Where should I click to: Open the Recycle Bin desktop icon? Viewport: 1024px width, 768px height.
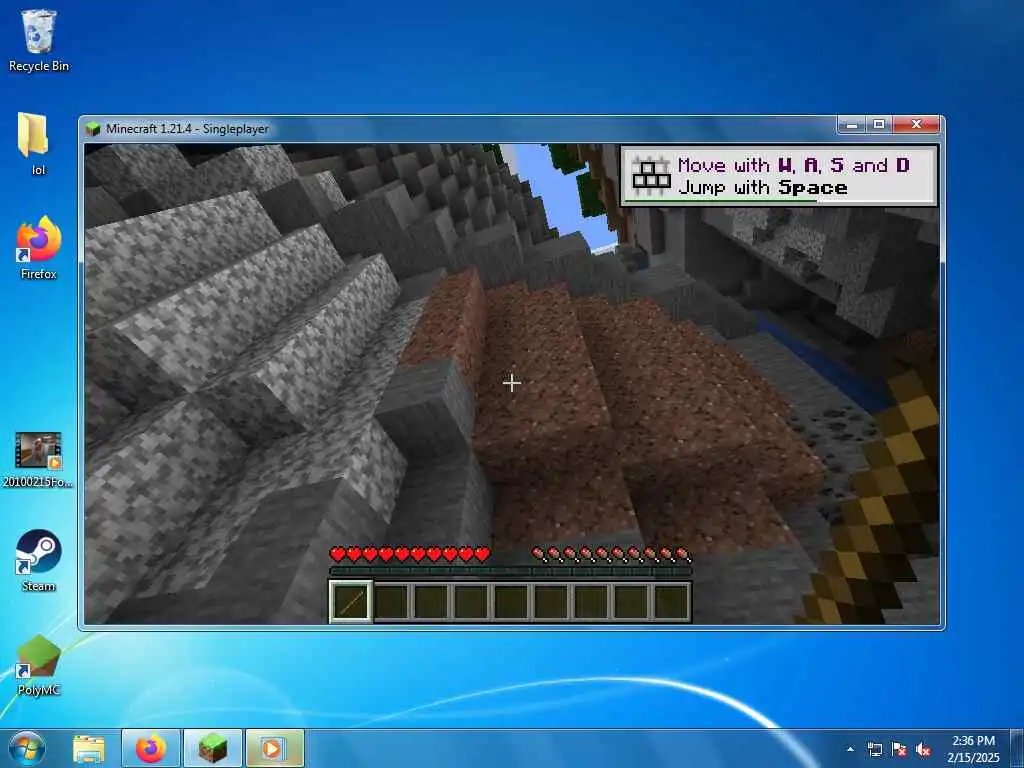pos(39,40)
